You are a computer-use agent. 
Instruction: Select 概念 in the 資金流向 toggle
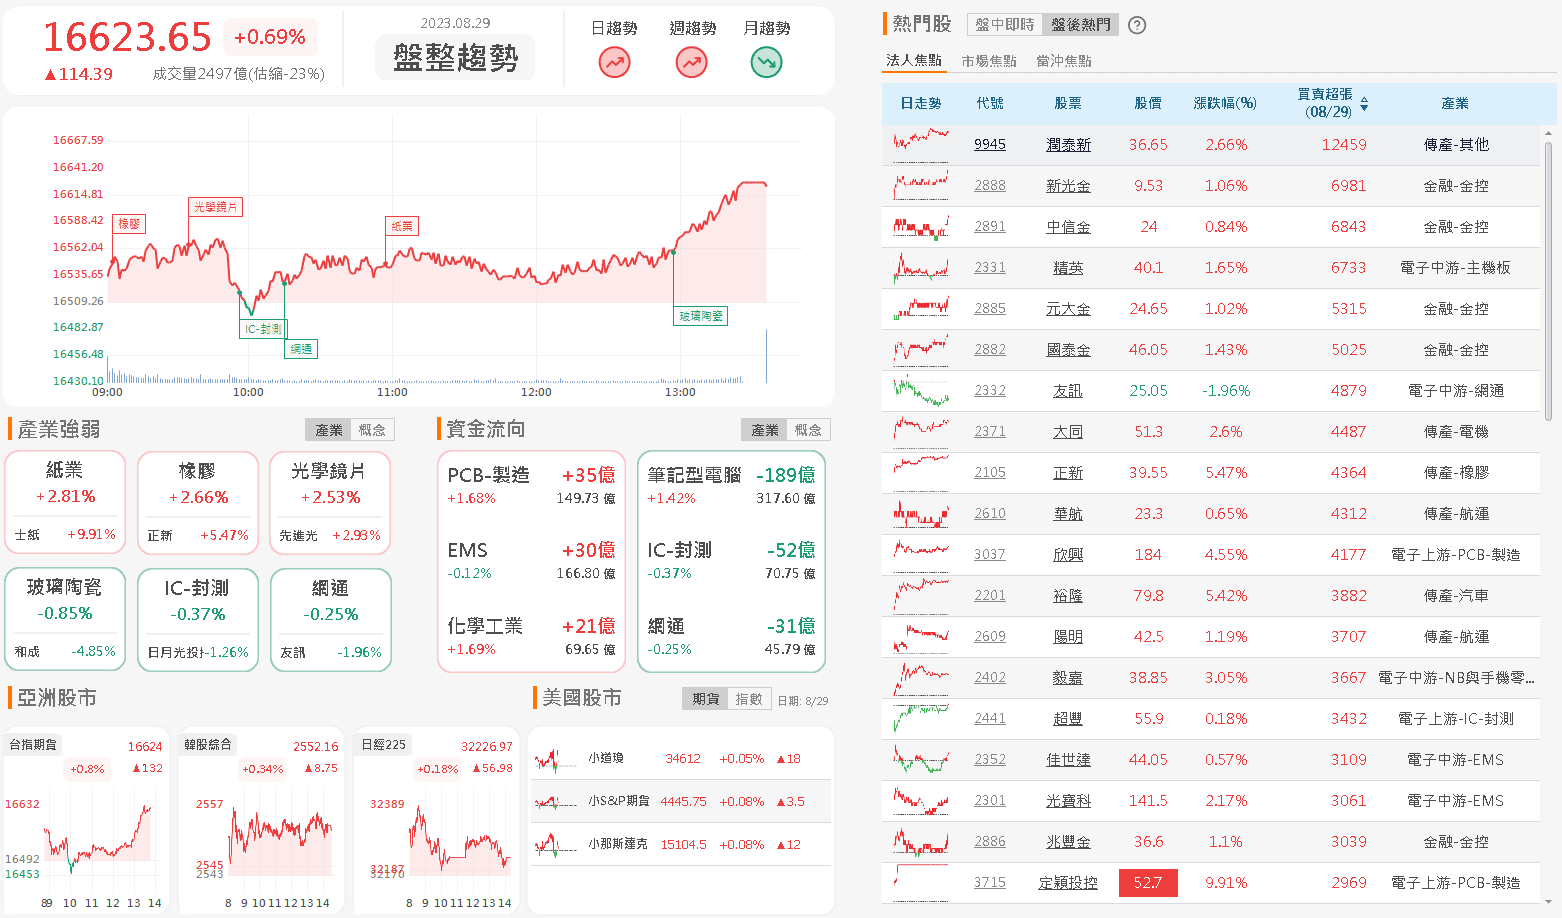tap(808, 430)
